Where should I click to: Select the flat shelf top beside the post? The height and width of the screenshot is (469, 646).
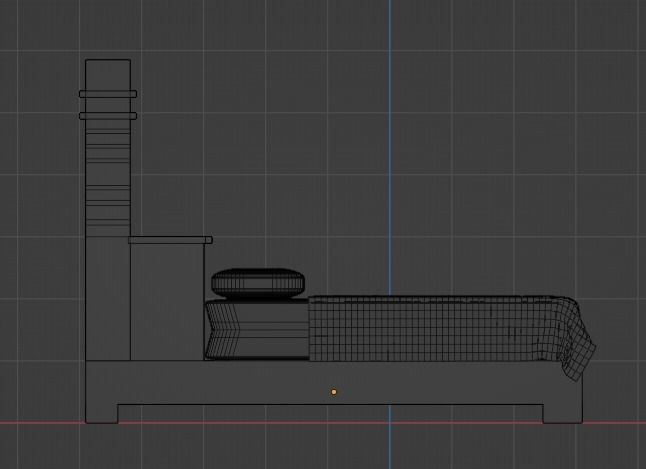pyautogui.click(x=170, y=240)
